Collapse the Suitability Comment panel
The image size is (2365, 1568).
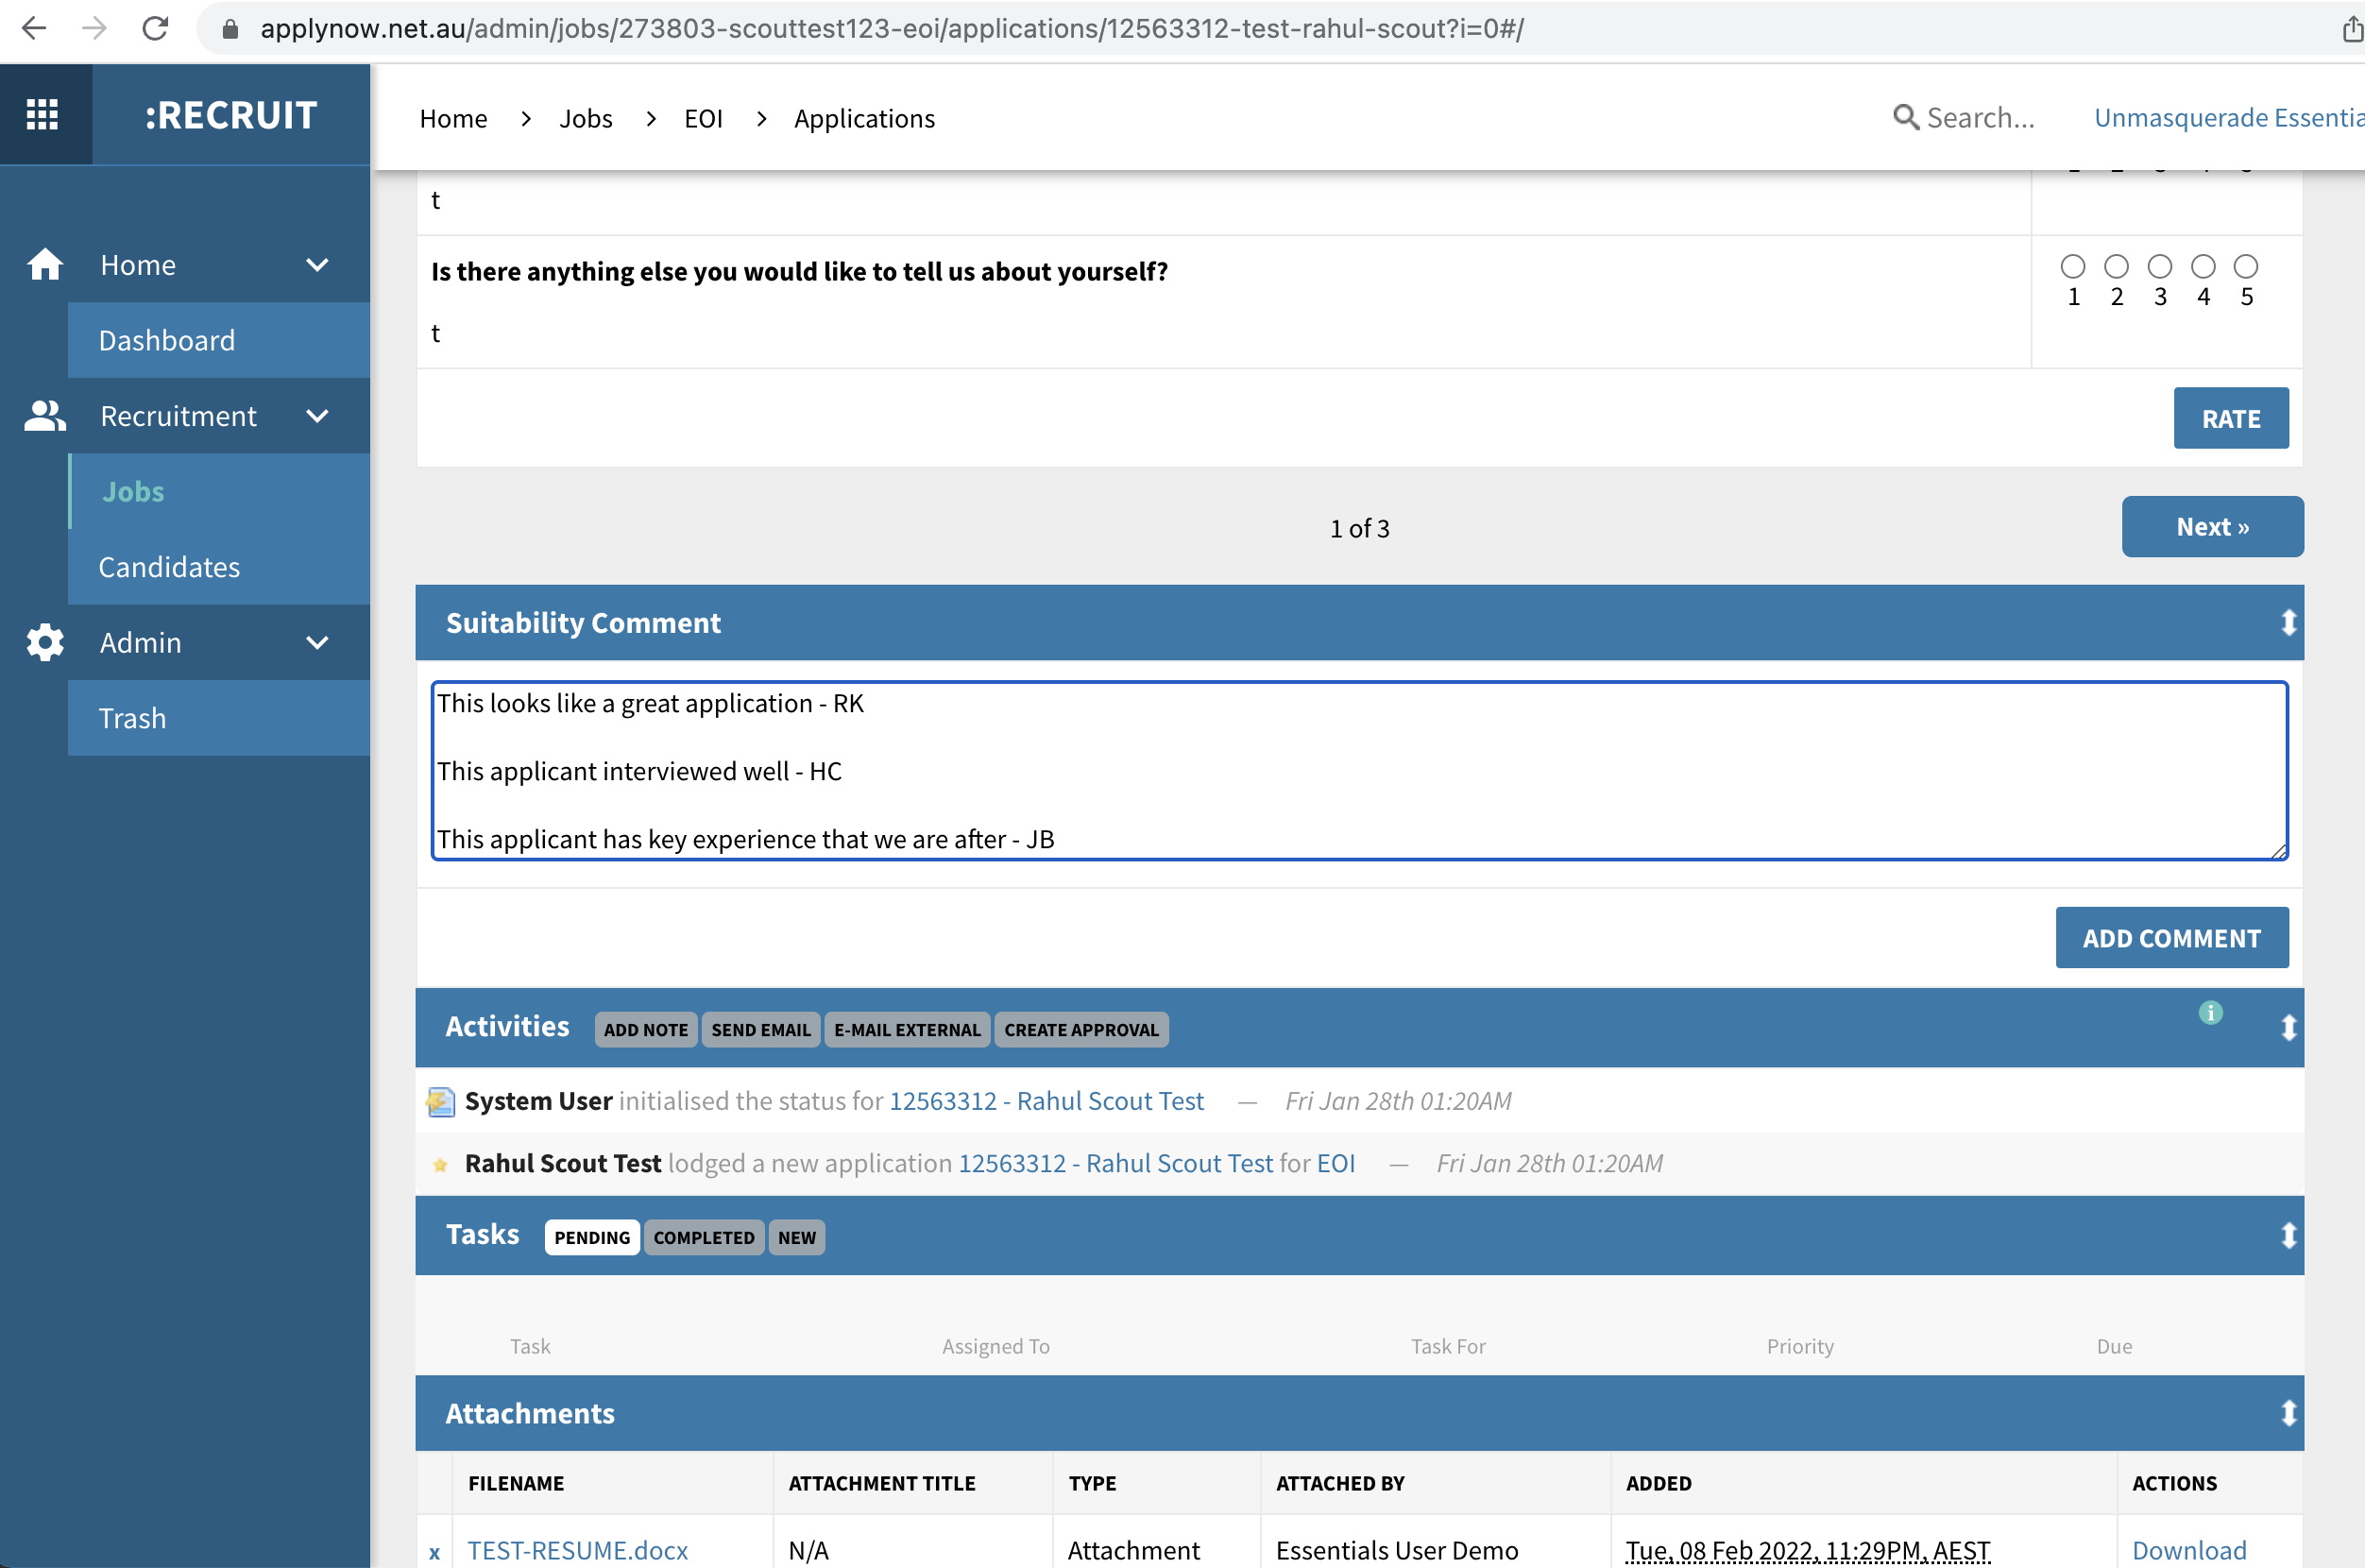[x=2288, y=622]
